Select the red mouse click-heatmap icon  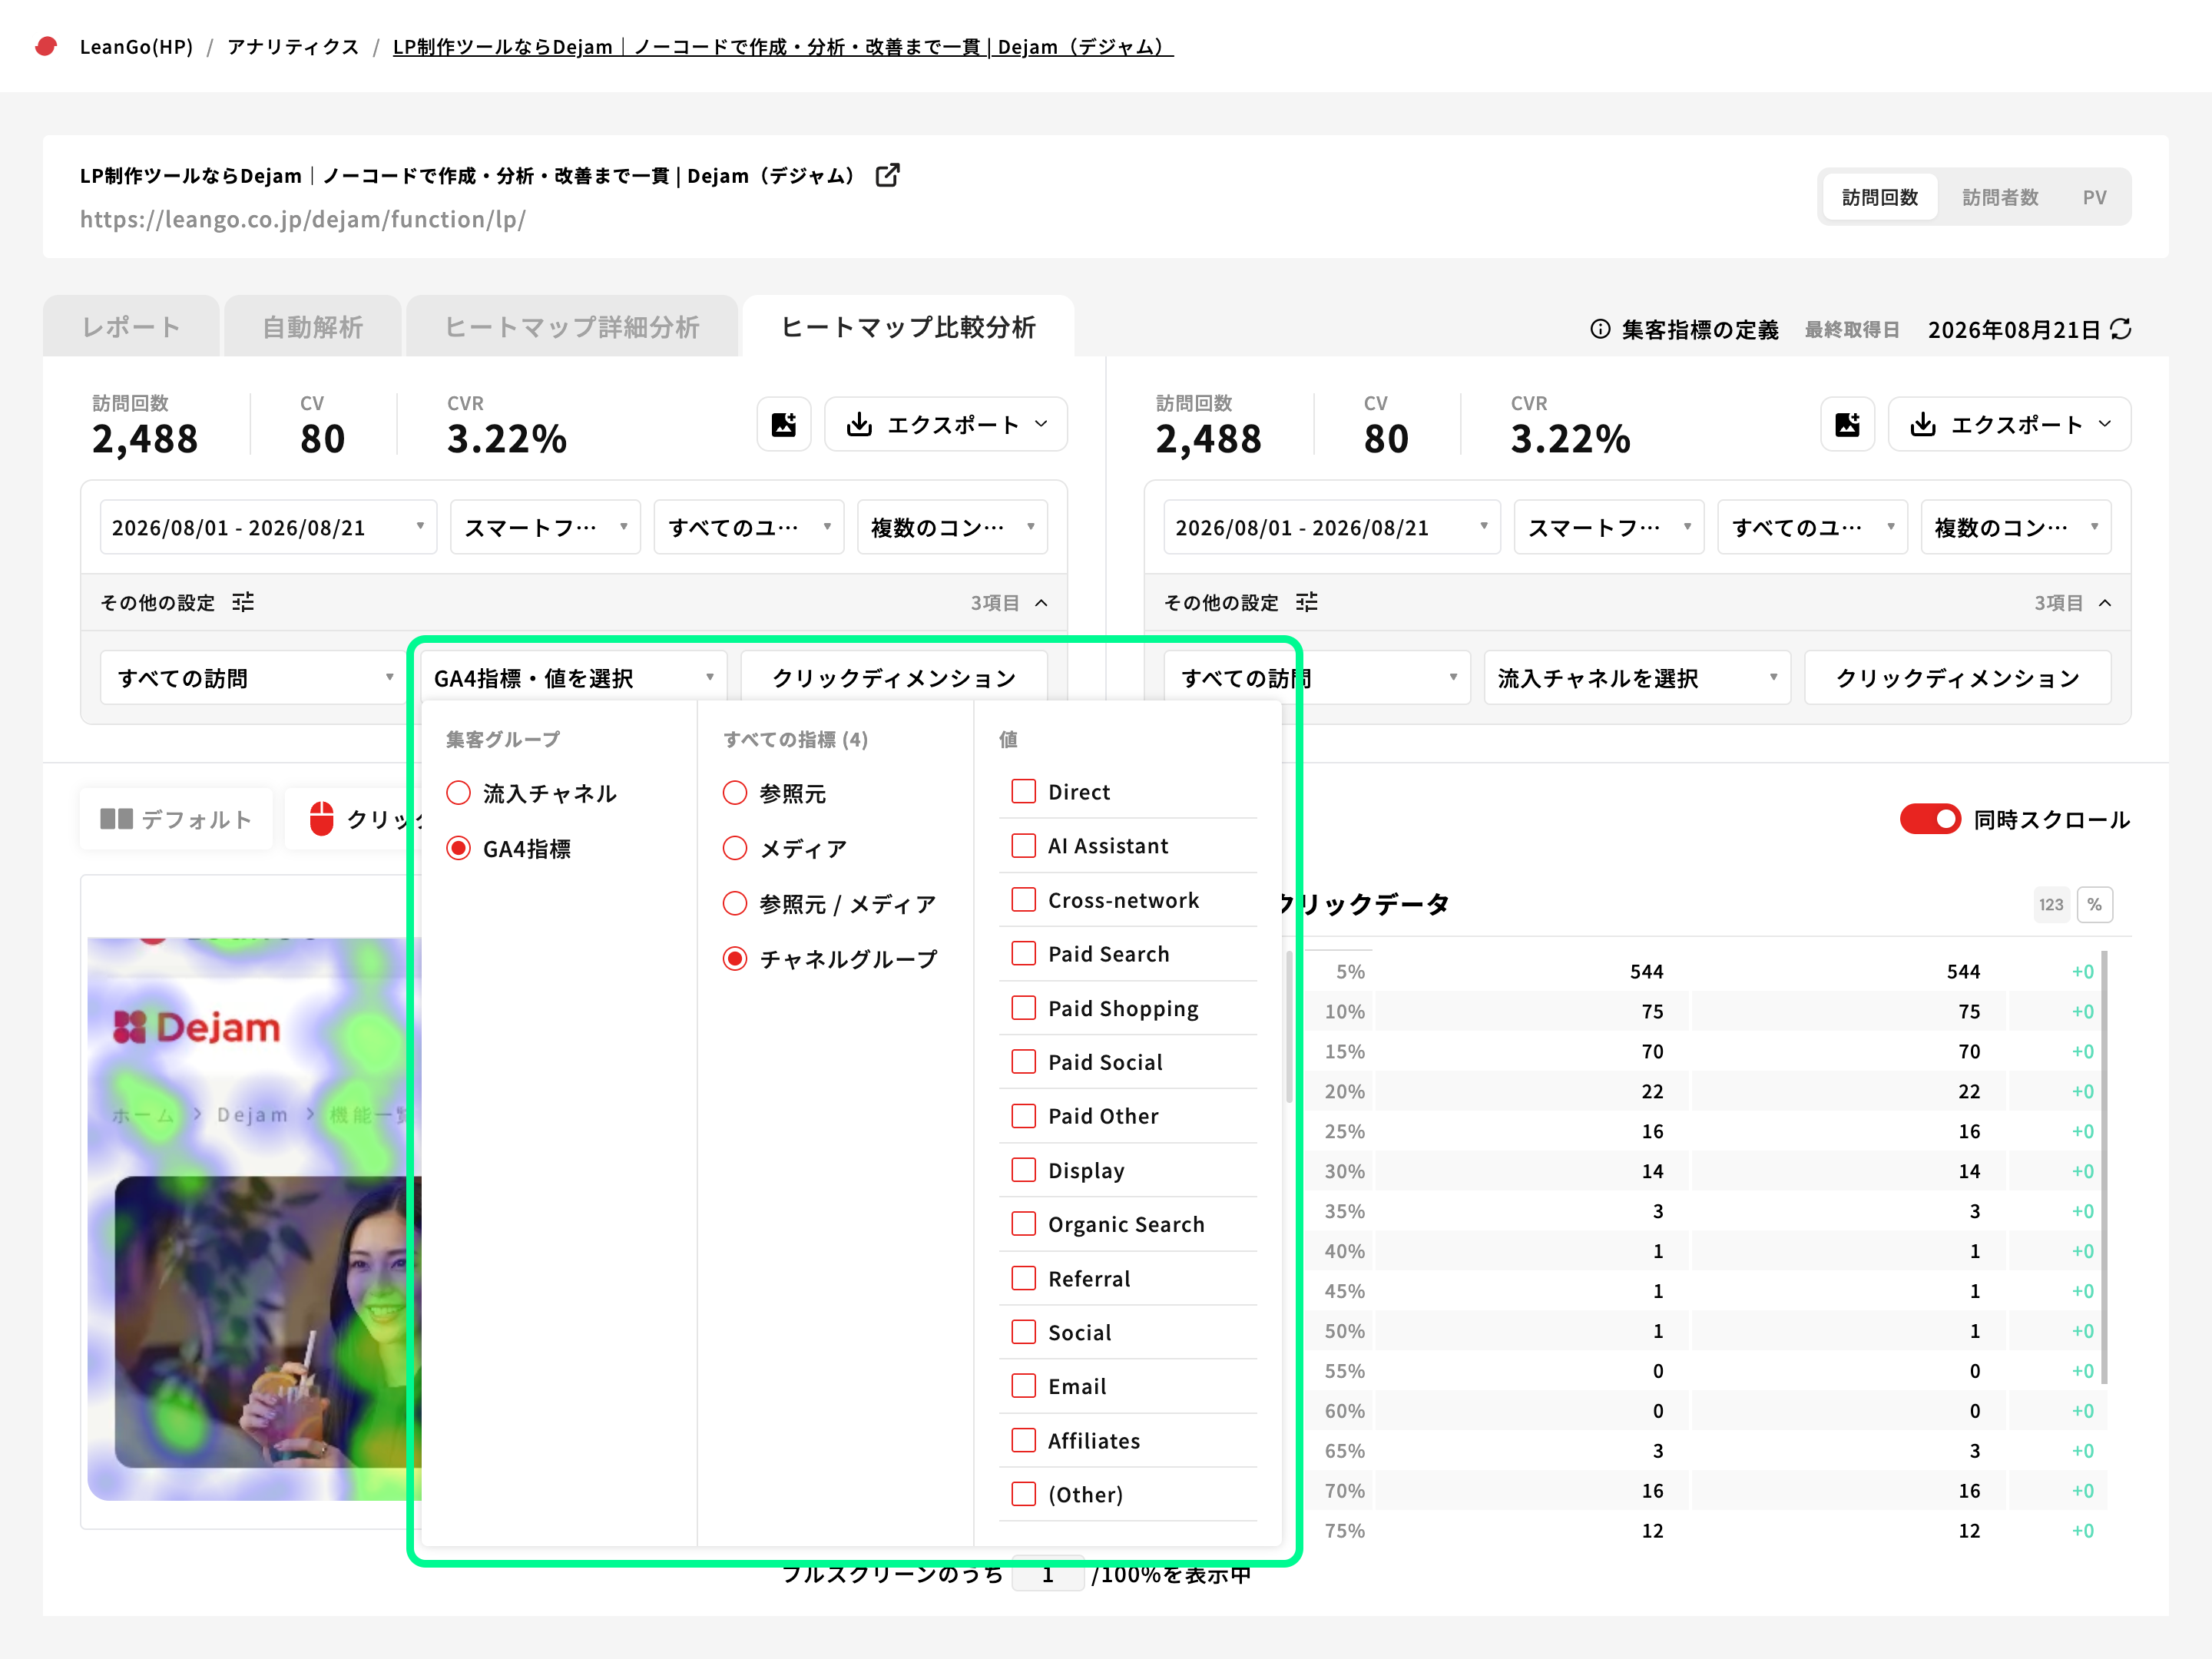(x=321, y=818)
